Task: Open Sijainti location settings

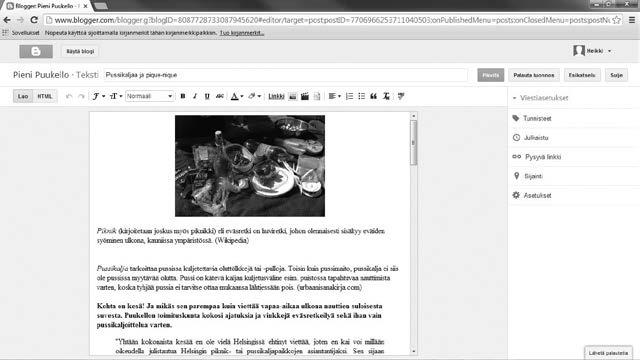Action: (528, 176)
